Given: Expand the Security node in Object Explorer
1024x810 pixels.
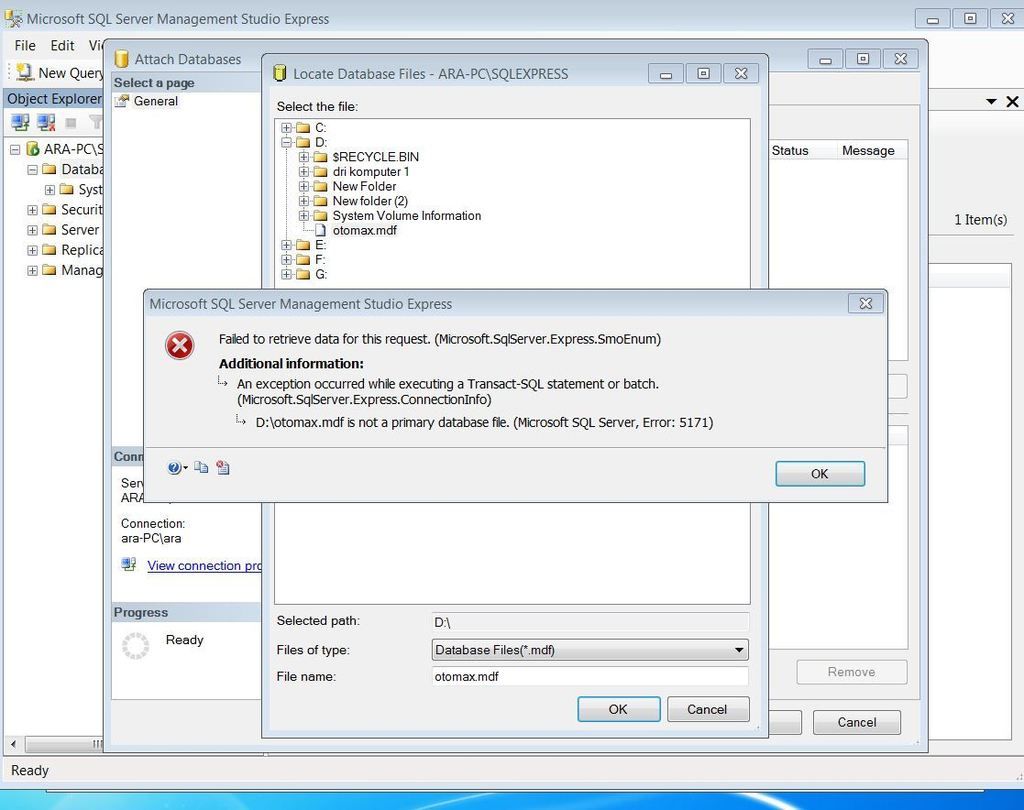Looking at the screenshot, I should coord(32,210).
